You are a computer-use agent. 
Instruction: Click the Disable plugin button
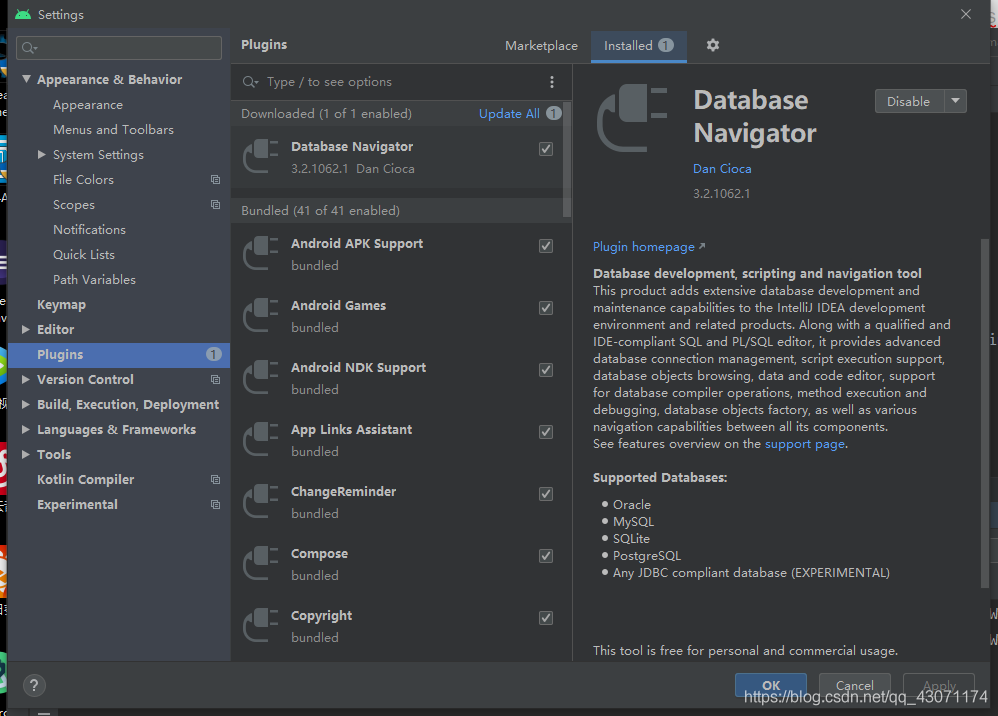(x=909, y=101)
